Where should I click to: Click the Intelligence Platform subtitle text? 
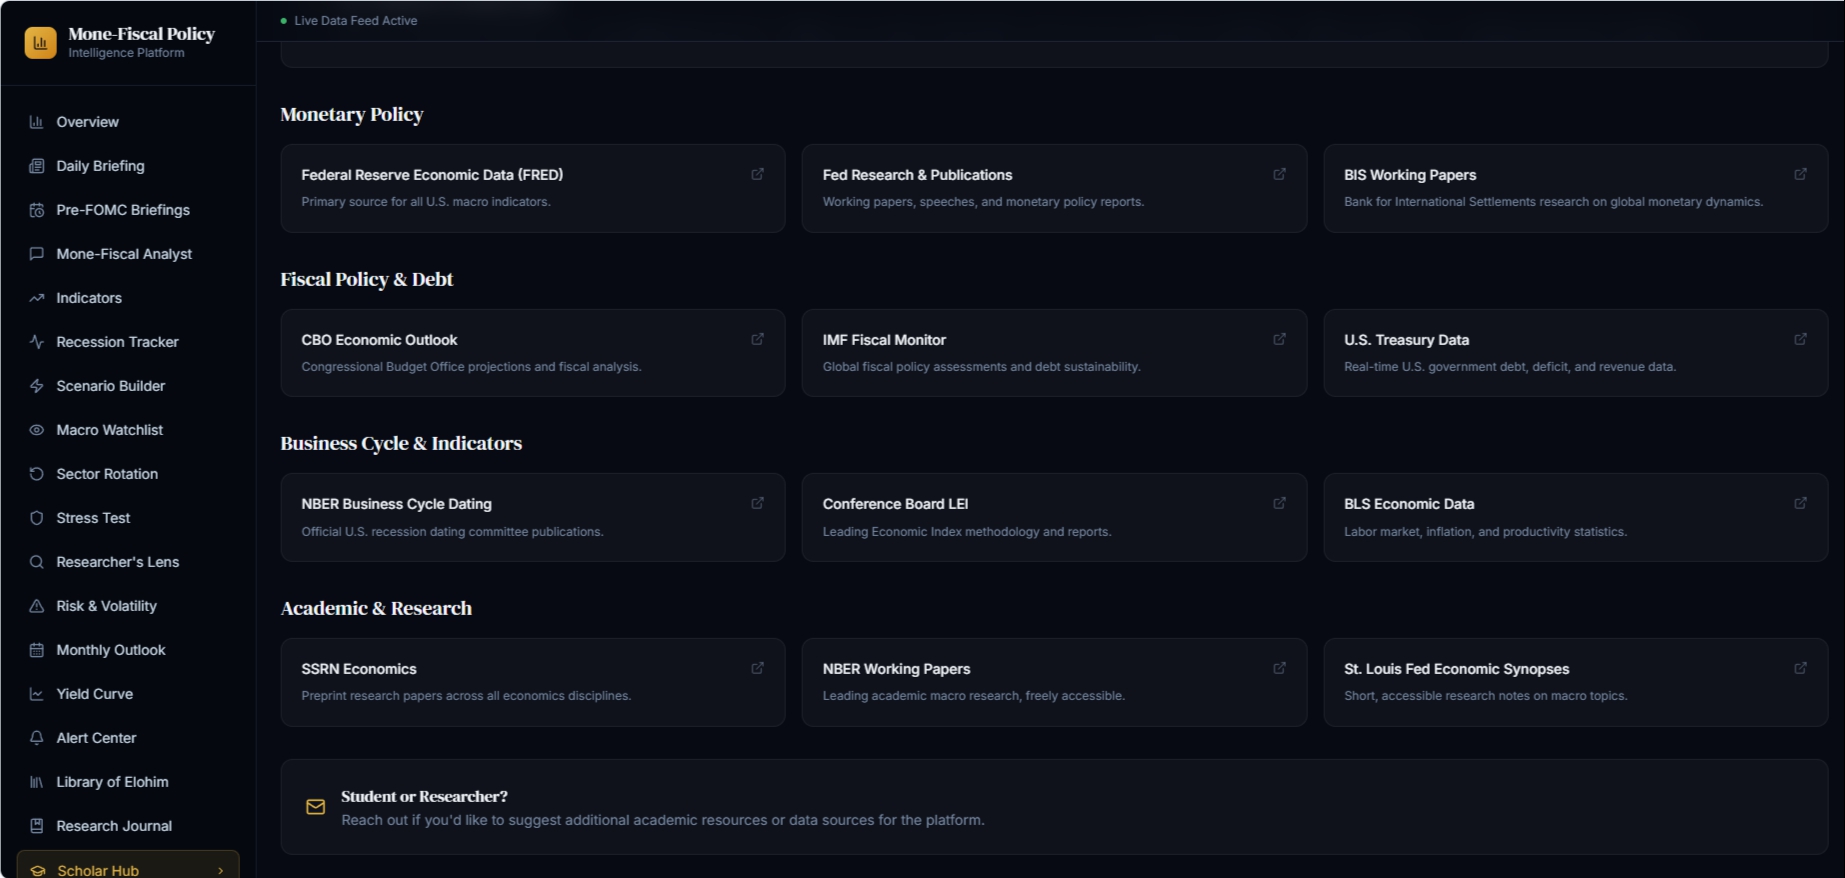126,53
